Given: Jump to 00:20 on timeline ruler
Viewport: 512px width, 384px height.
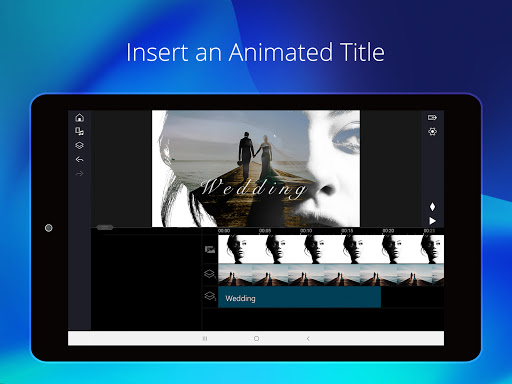Looking at the screenshot, I should (388, 231).
